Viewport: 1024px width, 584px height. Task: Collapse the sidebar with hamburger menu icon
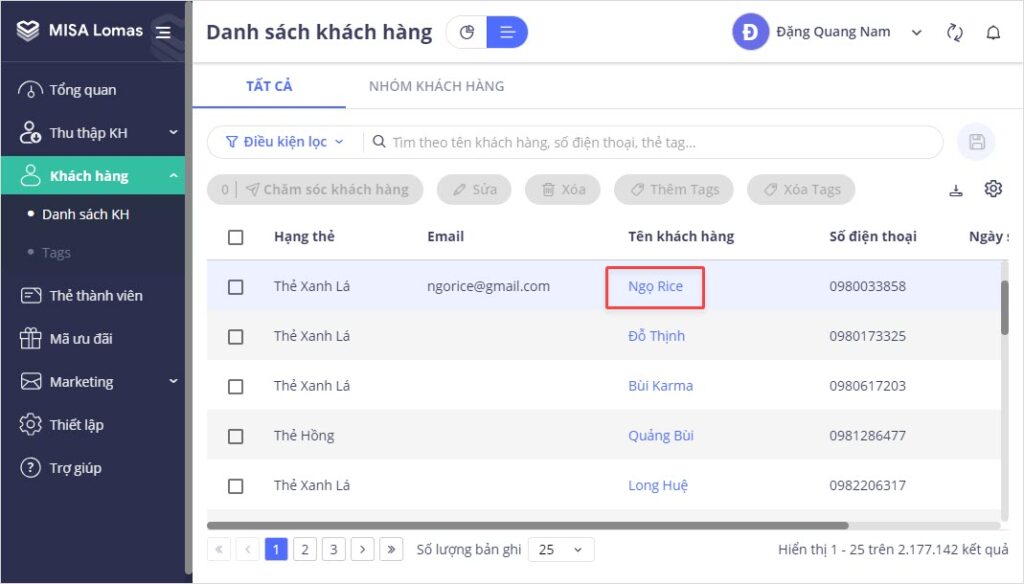[x=163, y=31]
